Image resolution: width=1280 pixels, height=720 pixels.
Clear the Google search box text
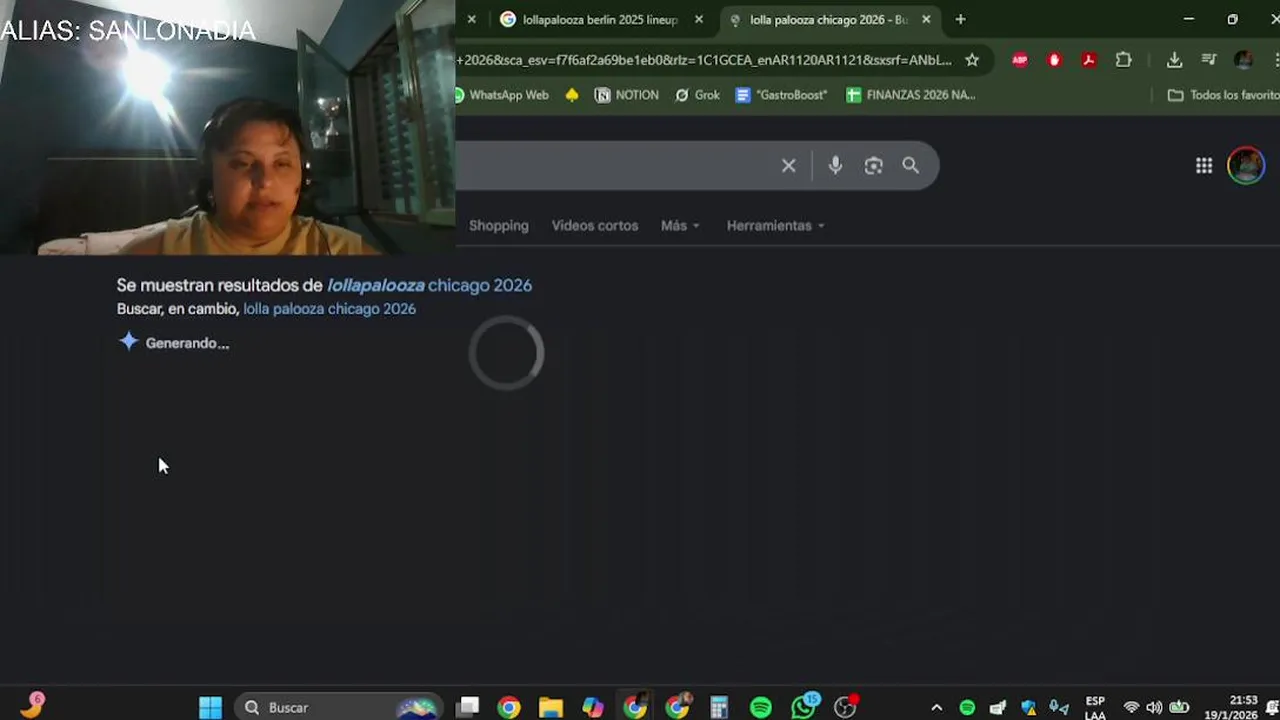click(x=788, y=166)
